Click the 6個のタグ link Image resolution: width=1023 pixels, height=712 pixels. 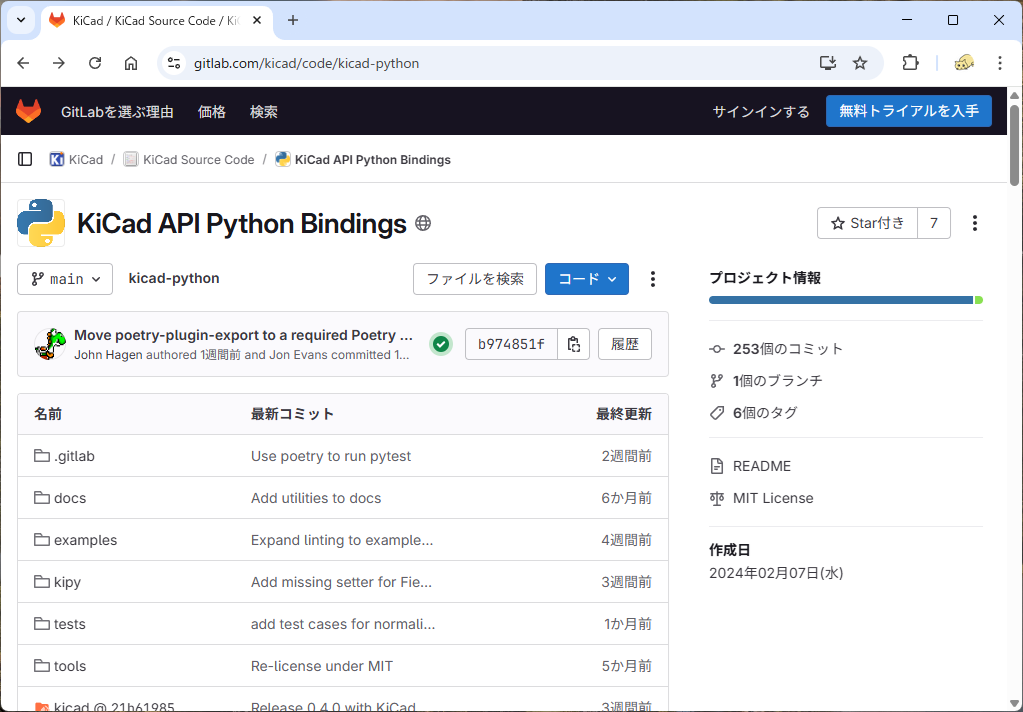765,412
